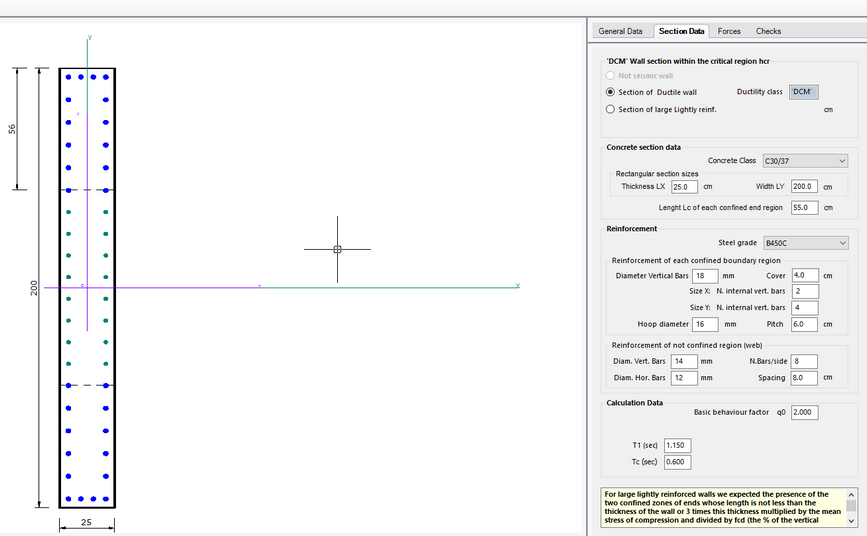867x536 pixels.
Task: Click the T1 (sec) field
Action: pos(677,445)
